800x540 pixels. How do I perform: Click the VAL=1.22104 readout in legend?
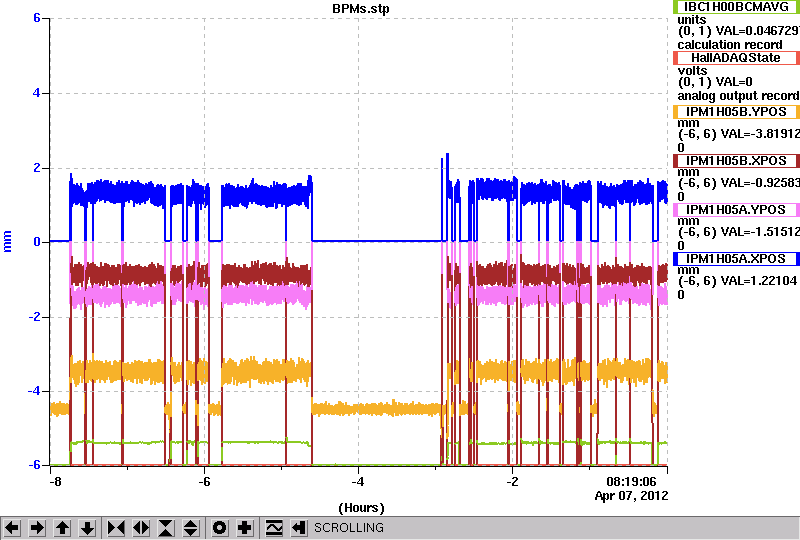point(757,281)
